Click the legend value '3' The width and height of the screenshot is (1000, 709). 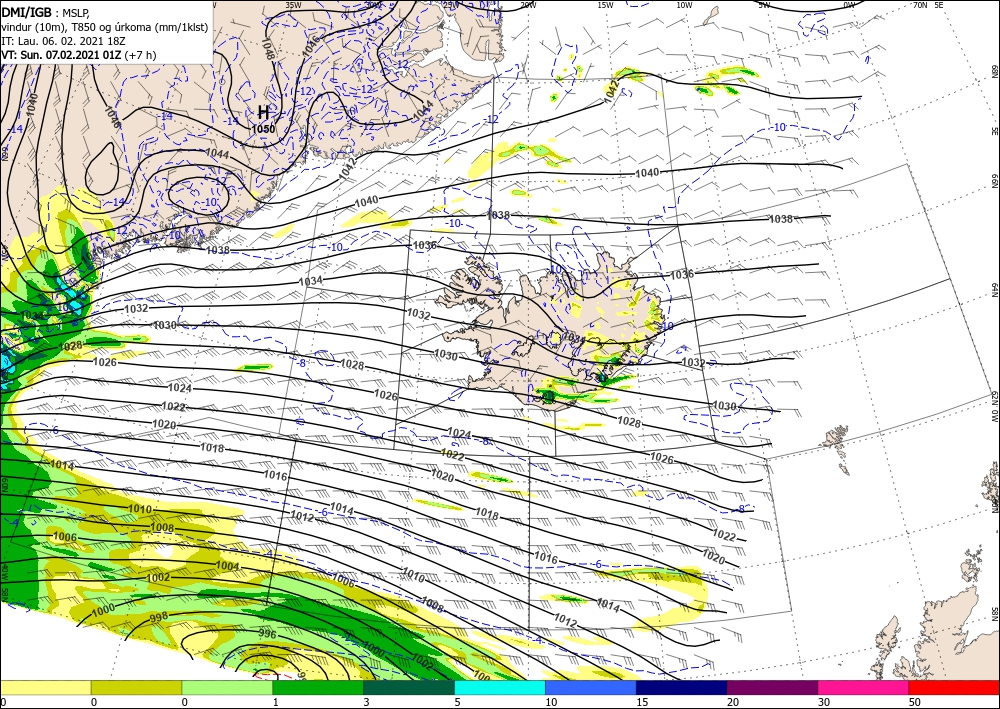click(366, 702)
